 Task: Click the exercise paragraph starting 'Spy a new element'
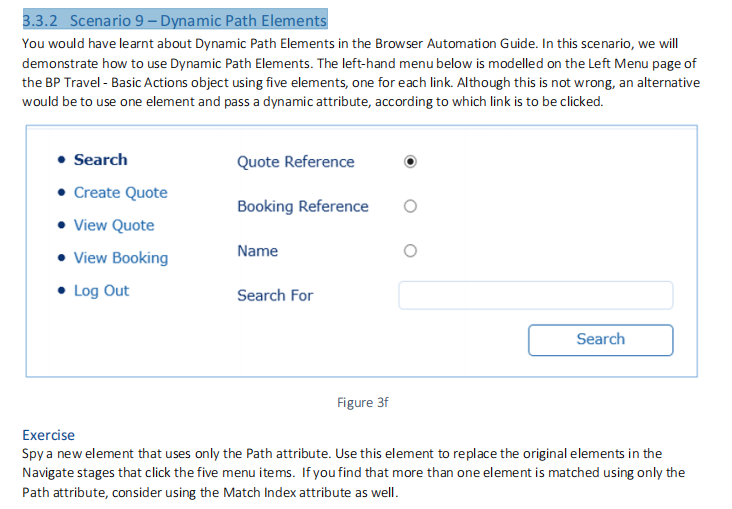353,473
